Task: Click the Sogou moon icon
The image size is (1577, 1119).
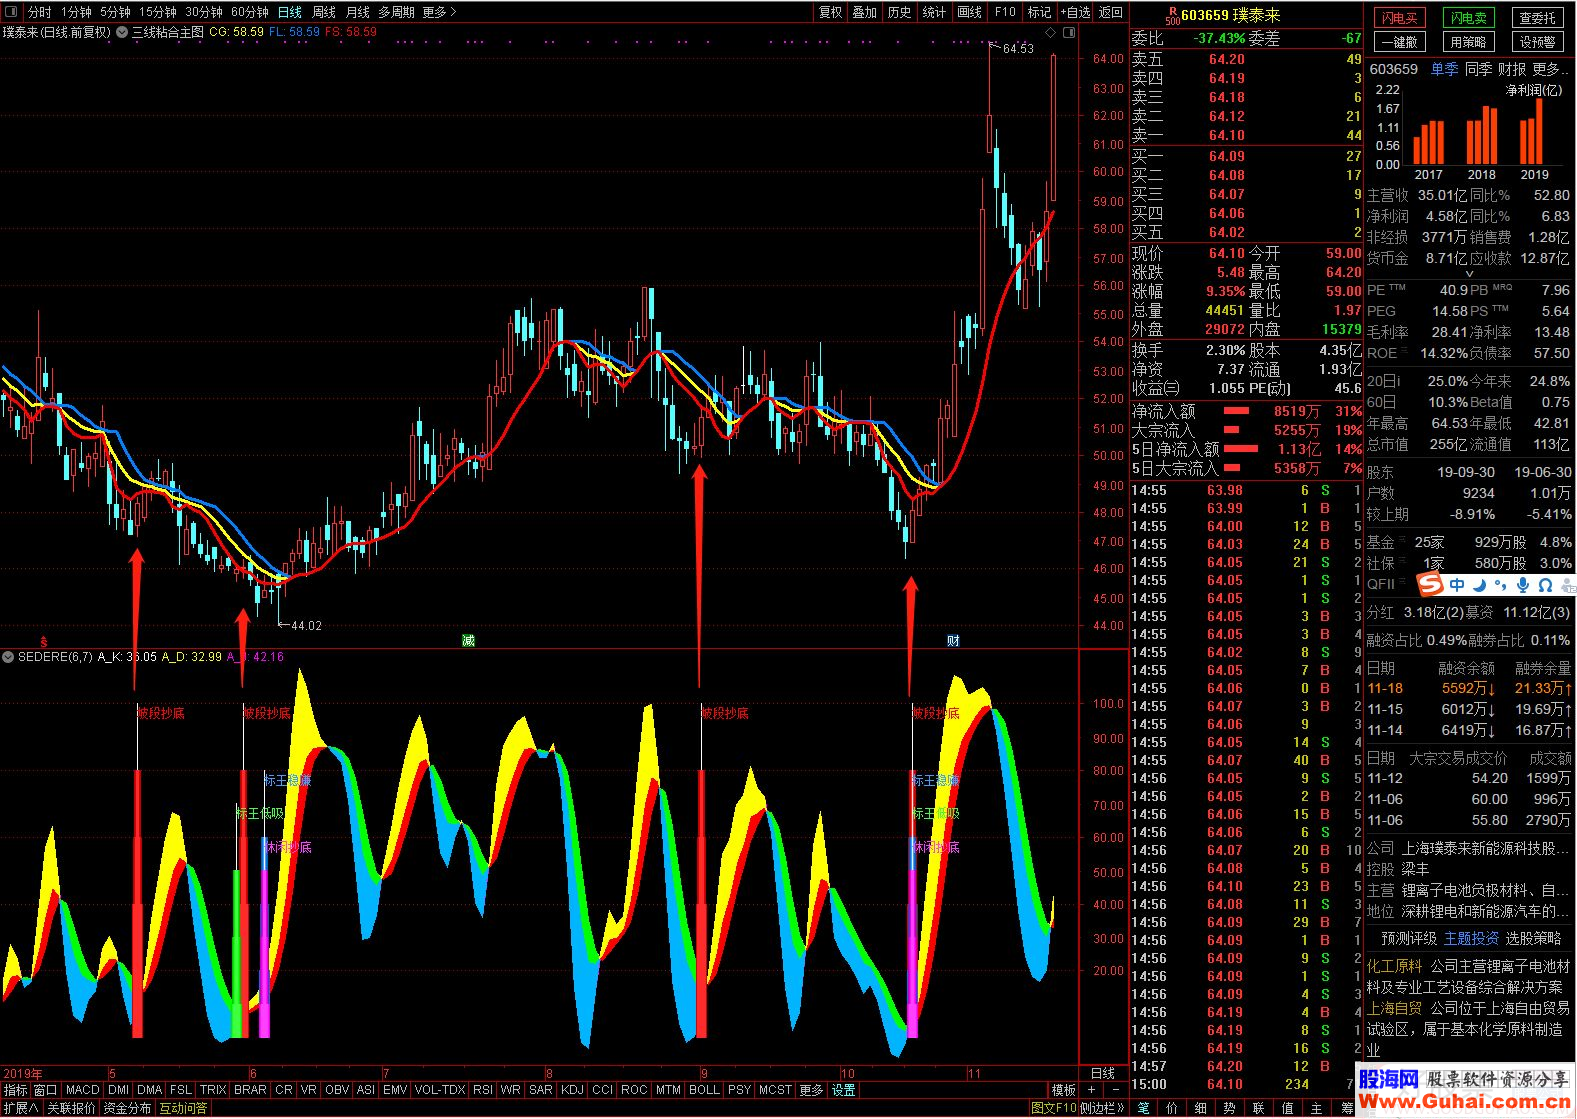Action: click(x=1479, y=585)
